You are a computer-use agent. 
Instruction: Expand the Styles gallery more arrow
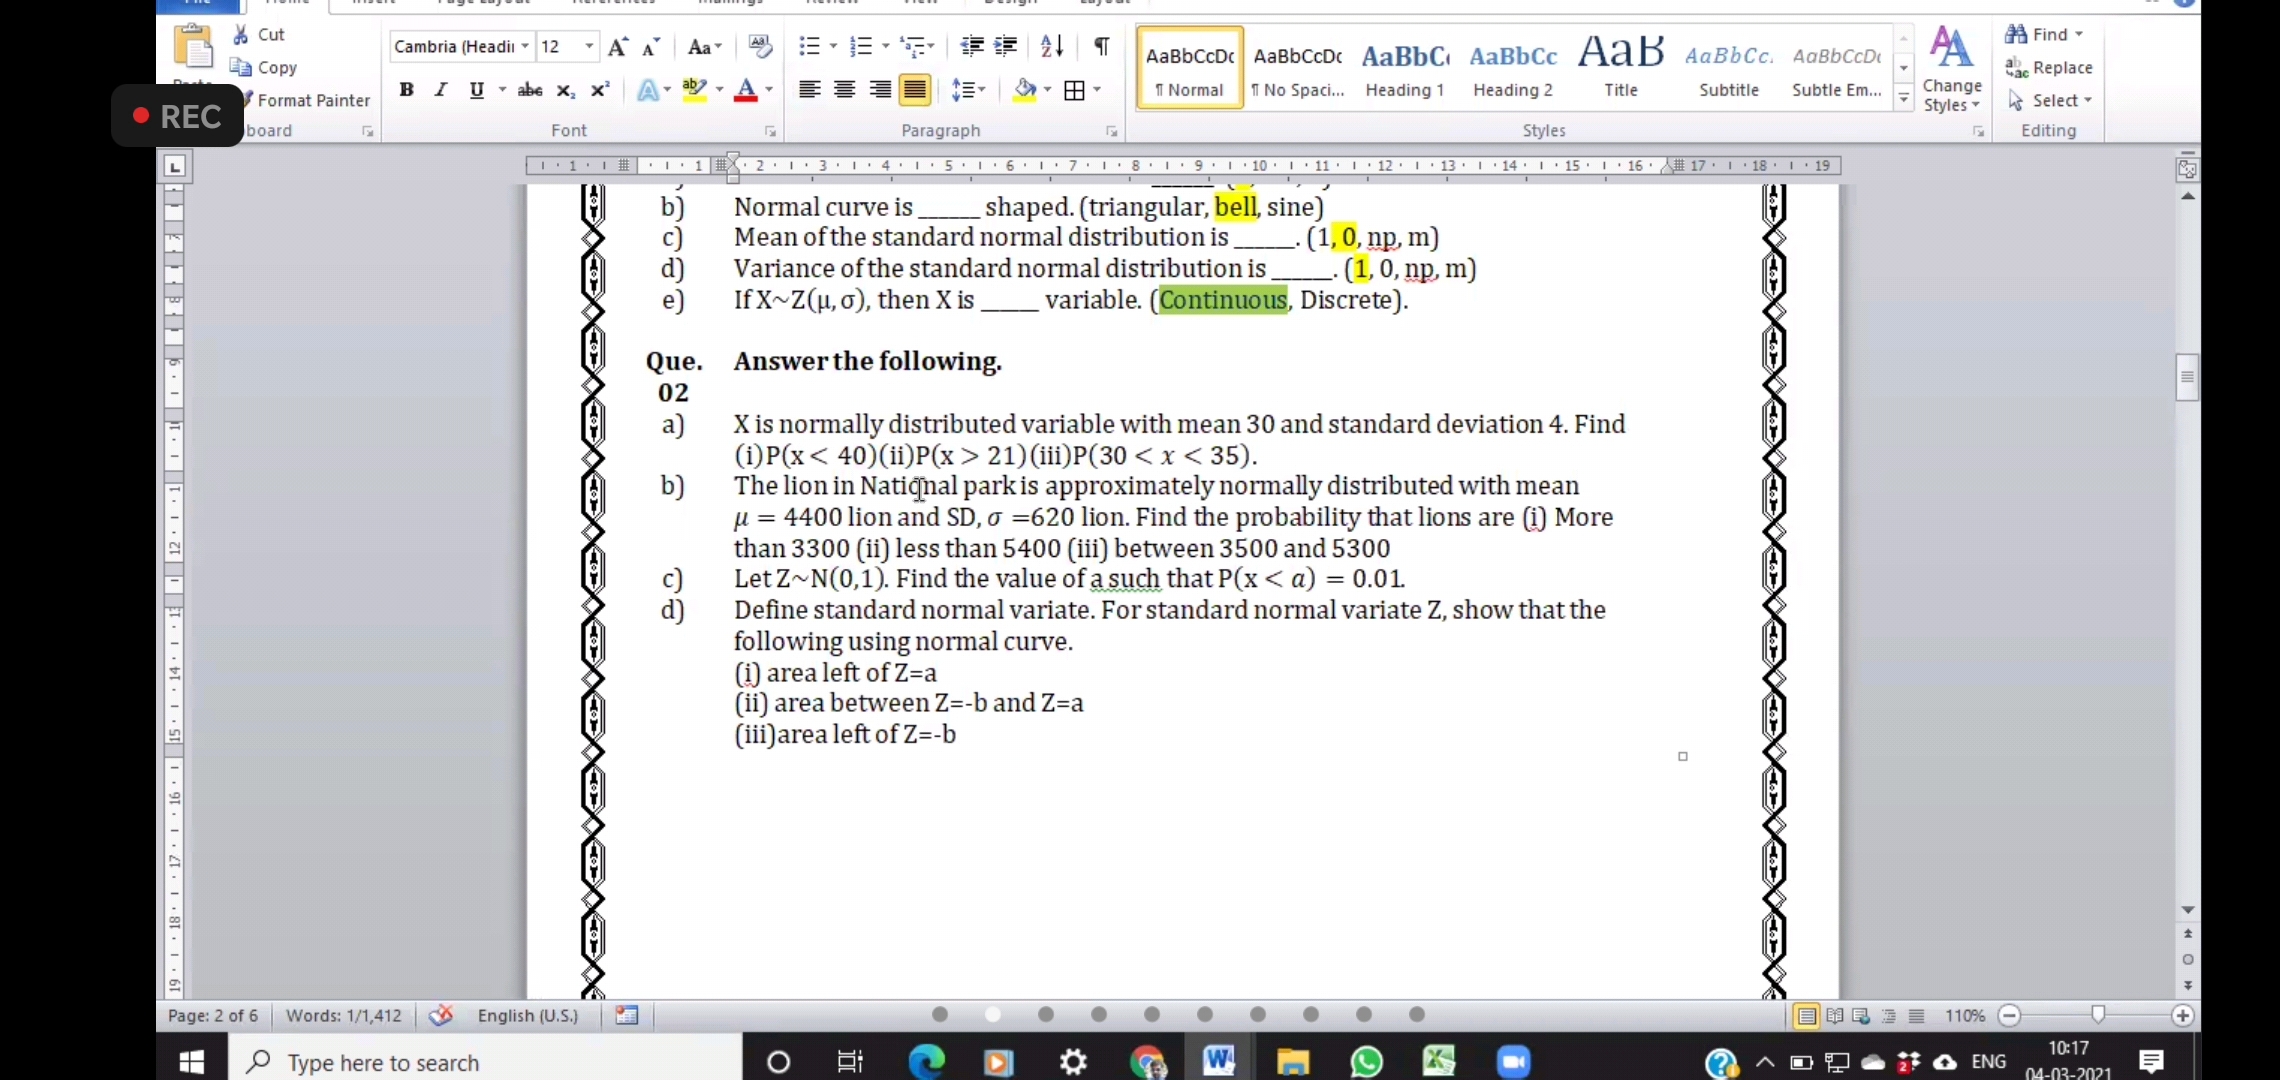[1904, 98]
